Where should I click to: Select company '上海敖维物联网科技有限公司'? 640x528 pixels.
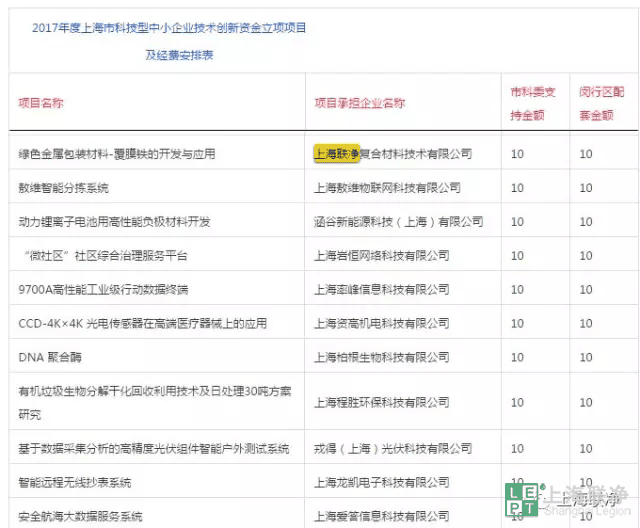(x=387, y=188)
